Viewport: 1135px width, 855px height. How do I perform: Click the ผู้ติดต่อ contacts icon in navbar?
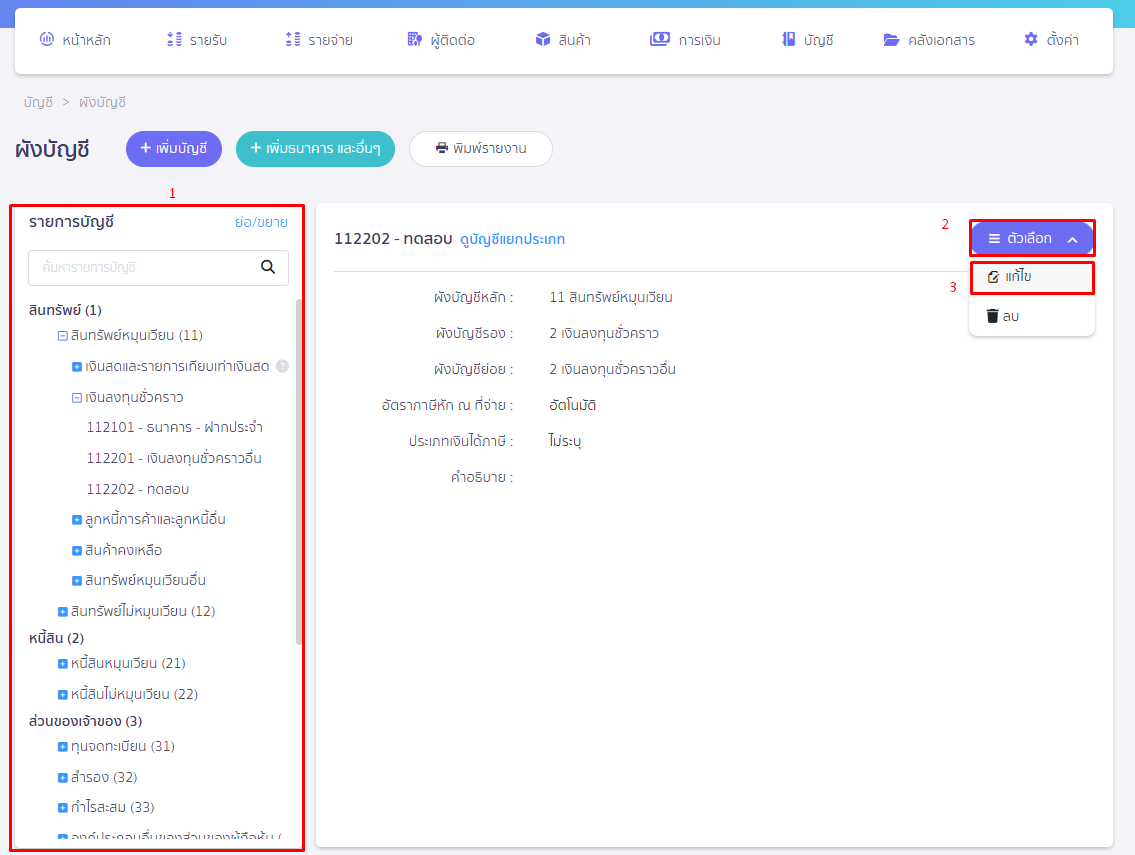tap(415, 40)
